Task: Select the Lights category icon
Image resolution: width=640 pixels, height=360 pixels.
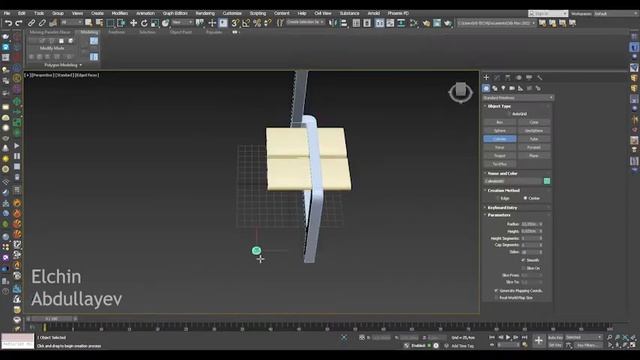Action: [x=503, y=88]
